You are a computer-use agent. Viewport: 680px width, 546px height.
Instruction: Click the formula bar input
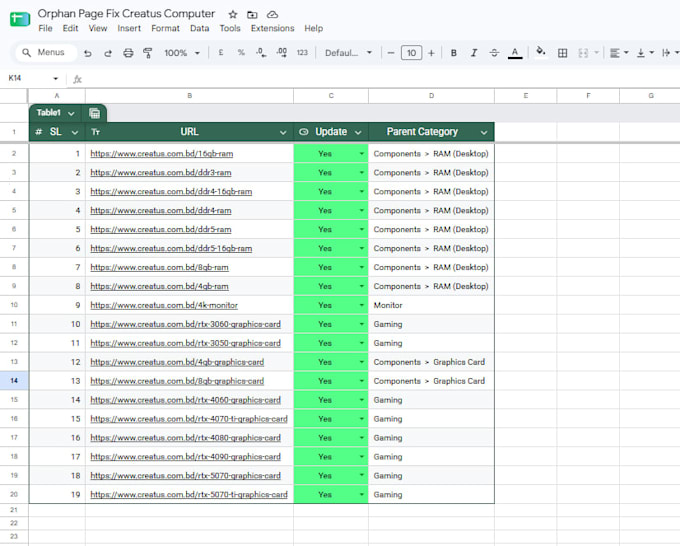point(382,79)
